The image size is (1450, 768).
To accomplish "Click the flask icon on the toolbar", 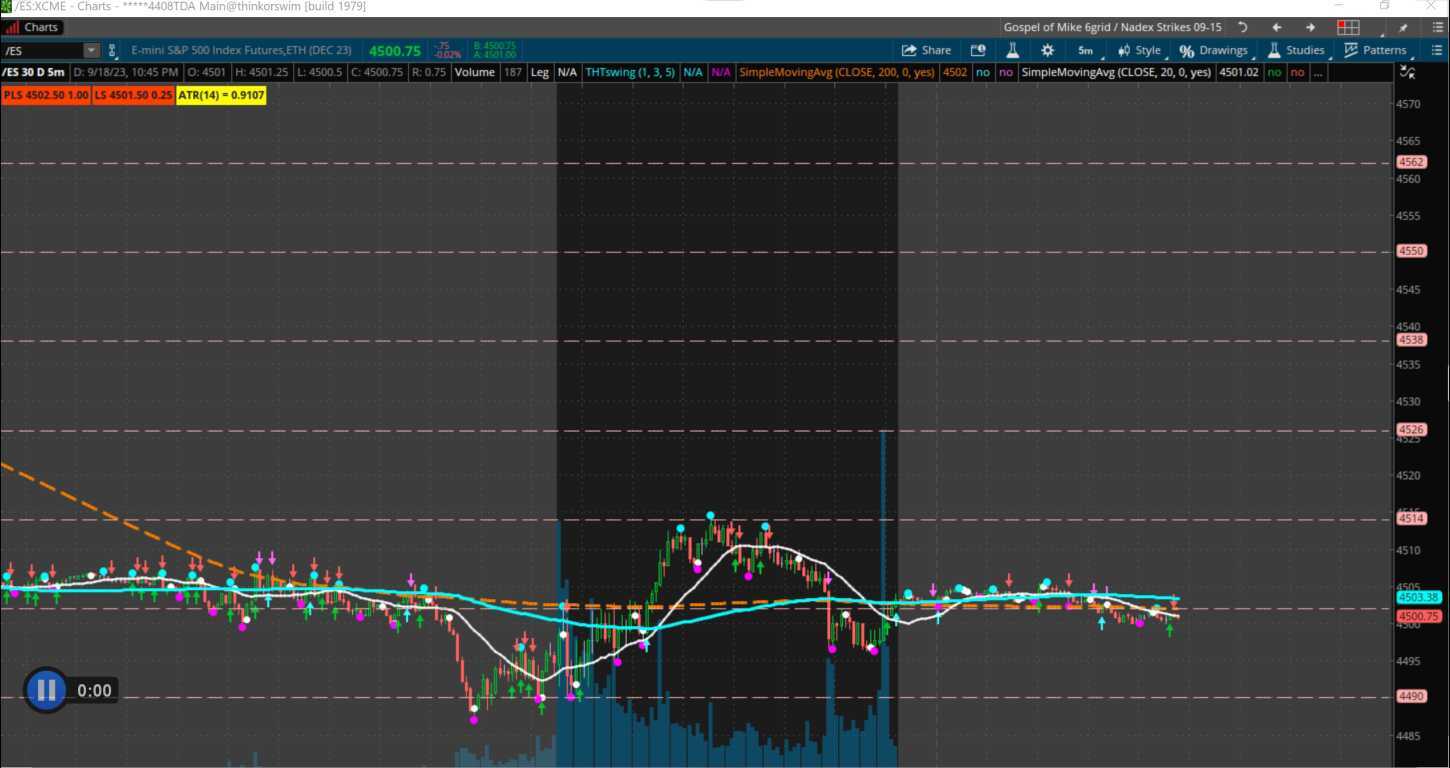I will click(1012, 50).
